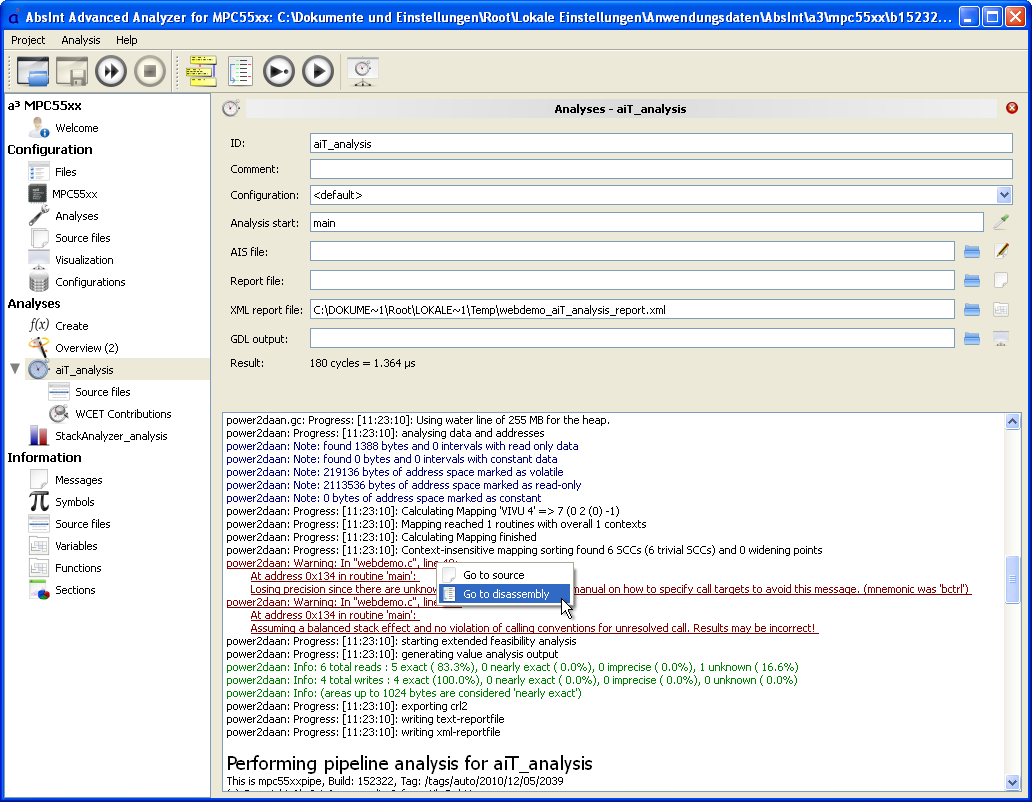Open a project via the toolbar folder icon
The height and width of the screenshot is (802, 1032).
coord(32,71)
